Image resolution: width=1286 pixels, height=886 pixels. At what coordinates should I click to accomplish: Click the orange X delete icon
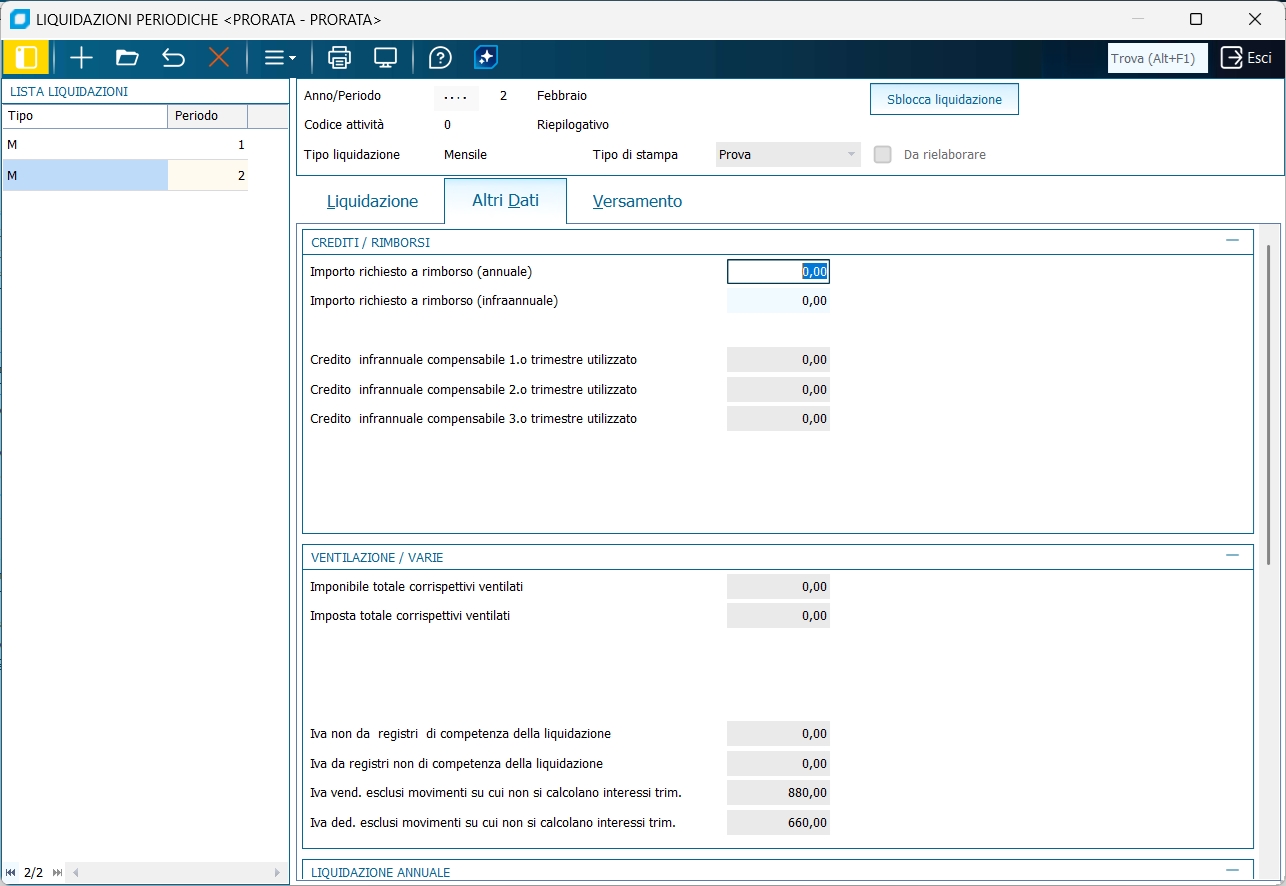click(219, 58)
